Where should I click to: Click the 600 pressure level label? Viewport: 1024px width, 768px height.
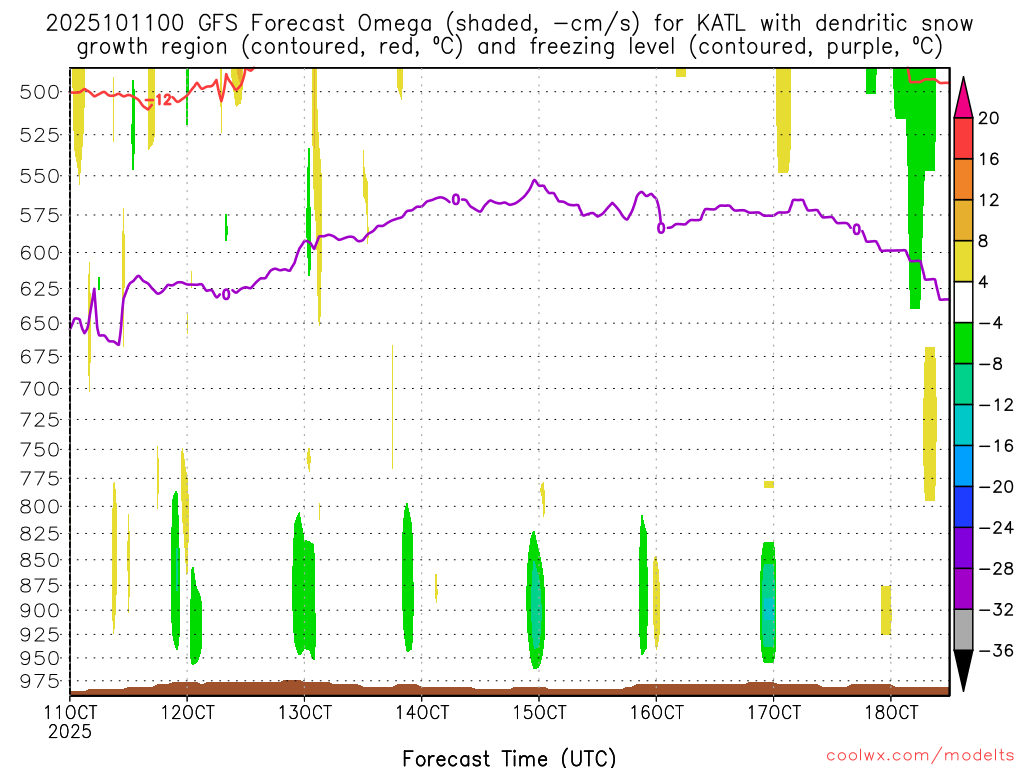click(x=40, y=253)
